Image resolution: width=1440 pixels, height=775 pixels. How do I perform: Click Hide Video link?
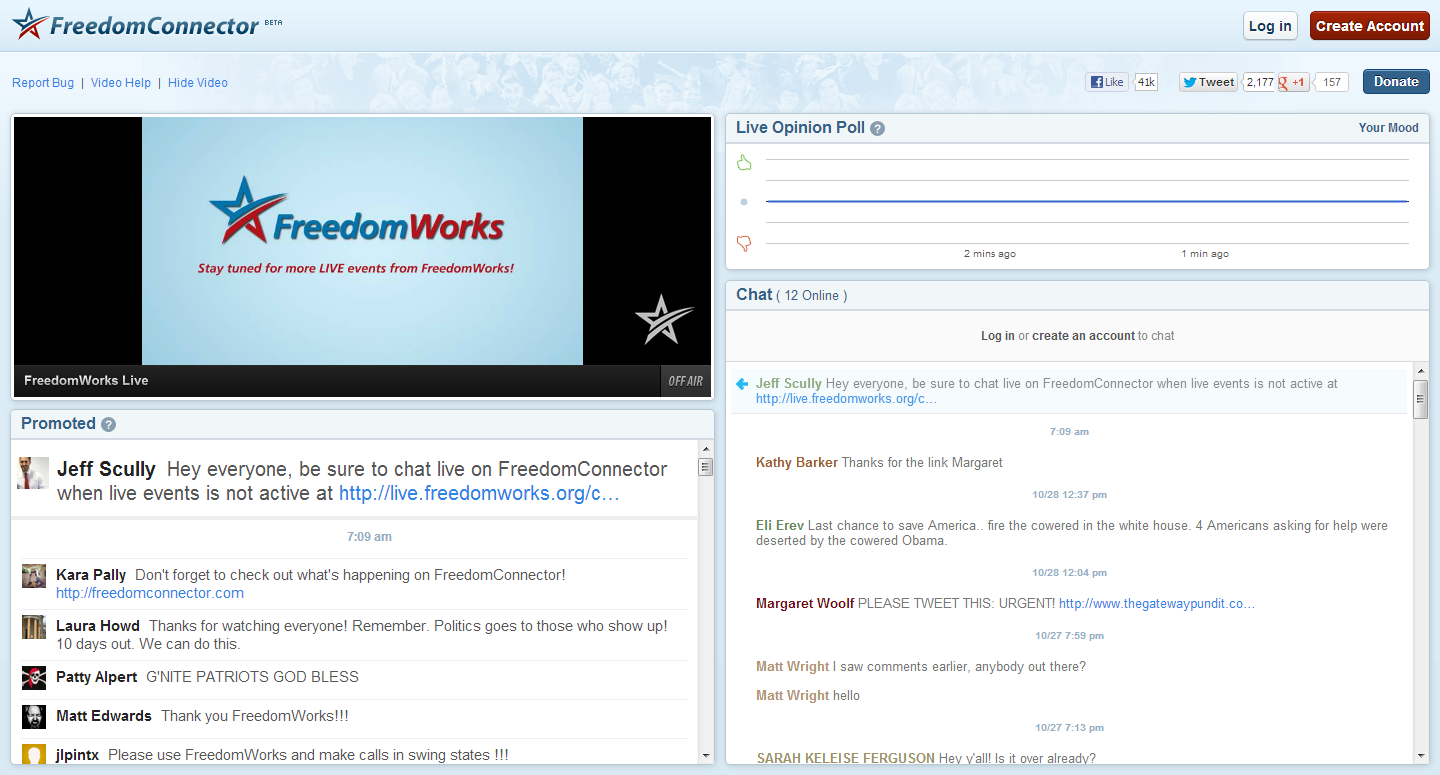(x=198, y=83)
